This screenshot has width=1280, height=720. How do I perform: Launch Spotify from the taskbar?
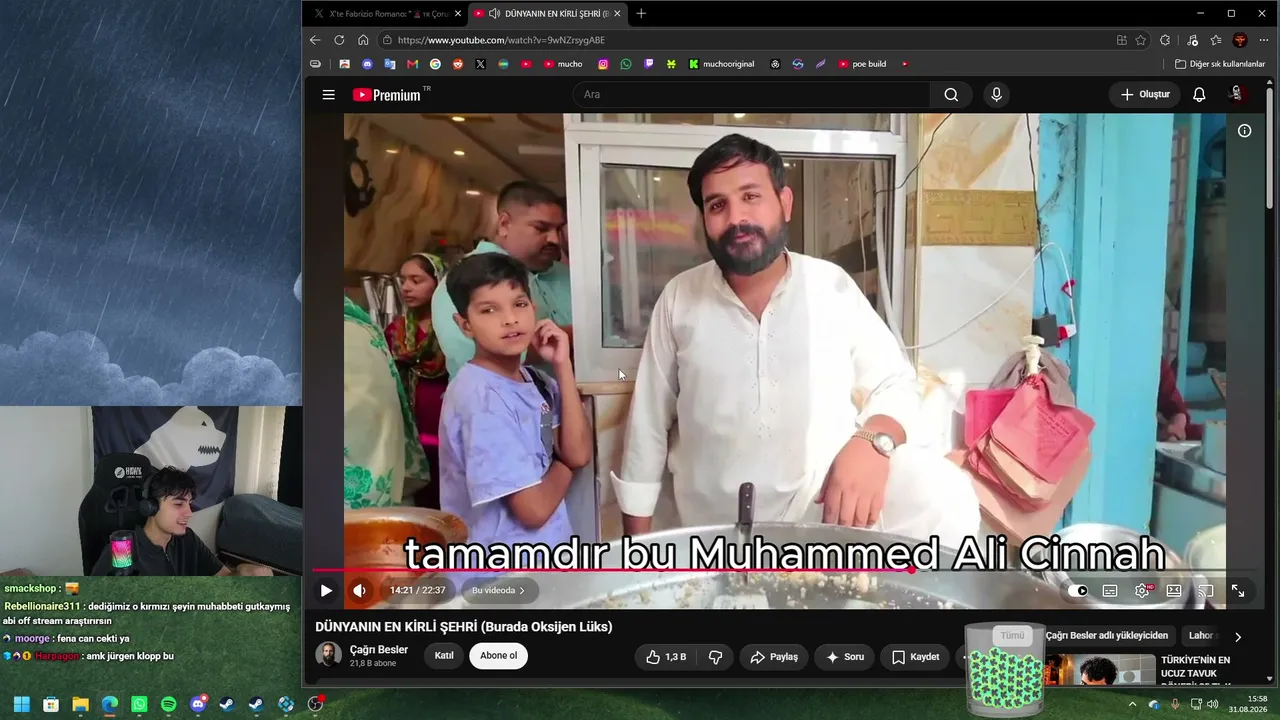click(x=168, y=704)
